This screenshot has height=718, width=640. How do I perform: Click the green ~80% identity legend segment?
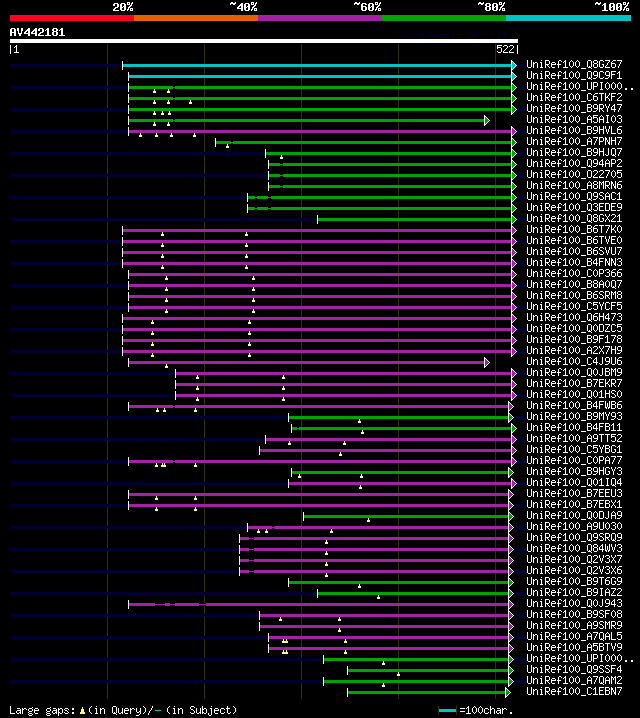(x=444, y=18)
